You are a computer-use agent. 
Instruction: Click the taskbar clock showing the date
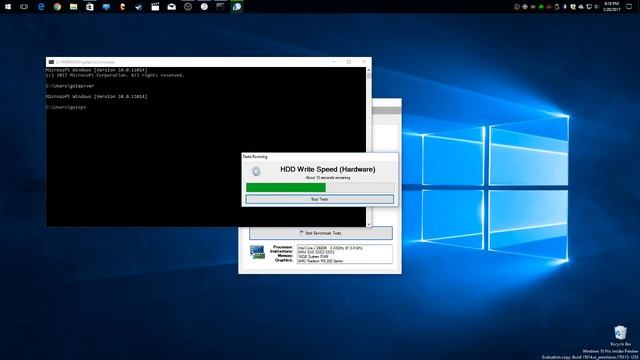pyautogui.click(x=611, y=7)
